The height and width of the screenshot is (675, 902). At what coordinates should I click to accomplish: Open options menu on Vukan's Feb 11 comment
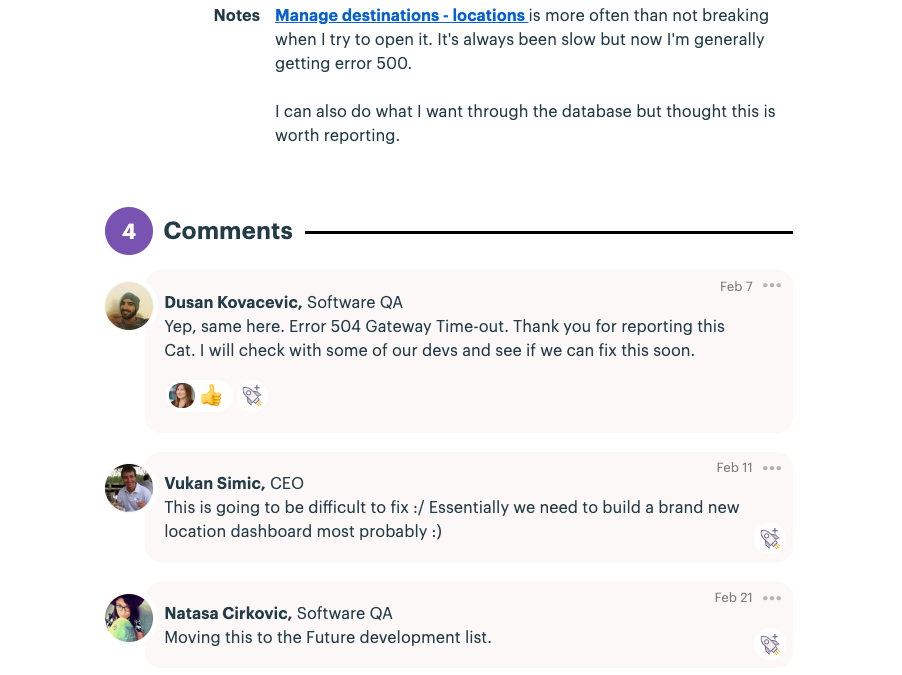click(771, 468)
